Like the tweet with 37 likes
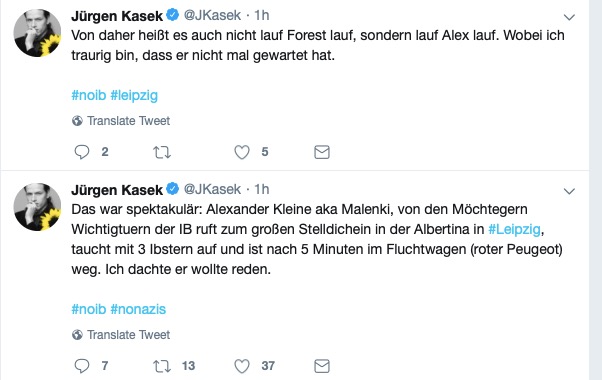This screenshot has height=380, width=602. click(242, 366)
